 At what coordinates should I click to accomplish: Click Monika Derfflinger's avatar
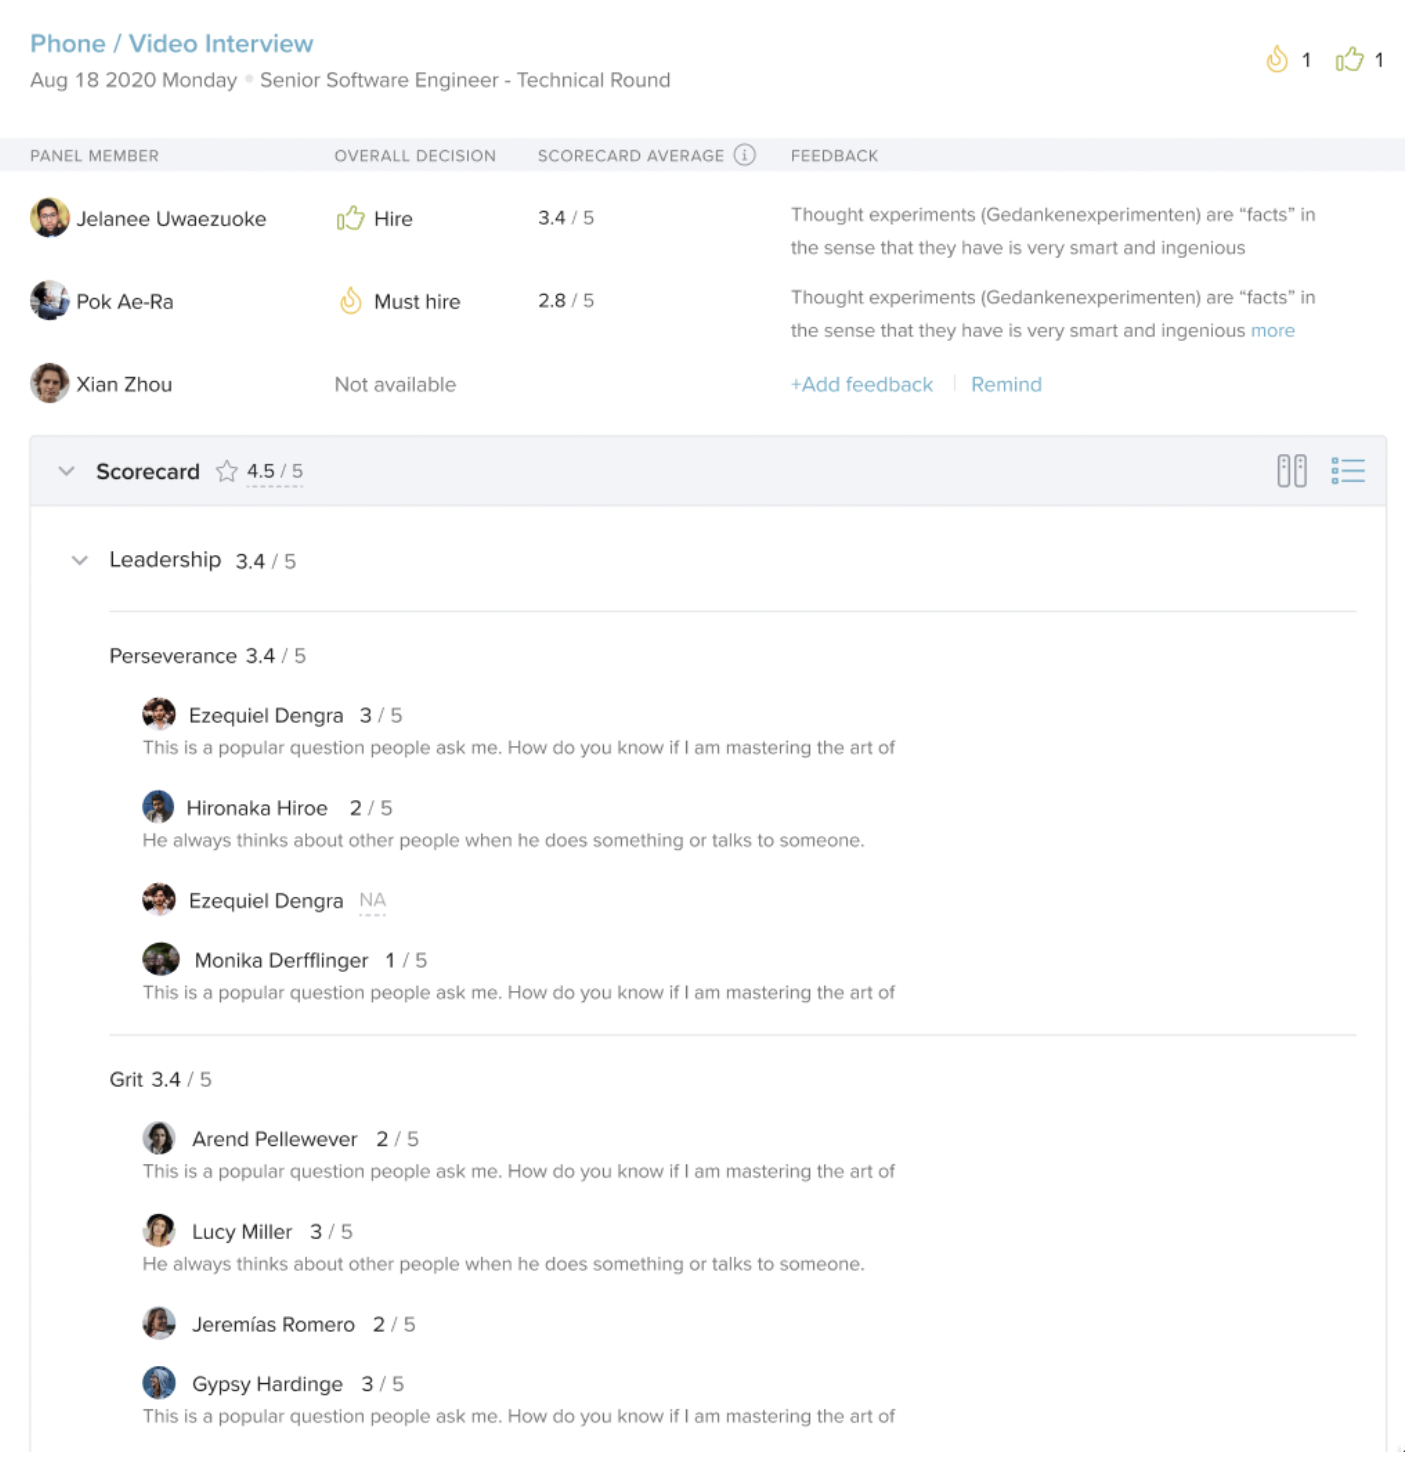pyautogui.click(x=160, y=960)
